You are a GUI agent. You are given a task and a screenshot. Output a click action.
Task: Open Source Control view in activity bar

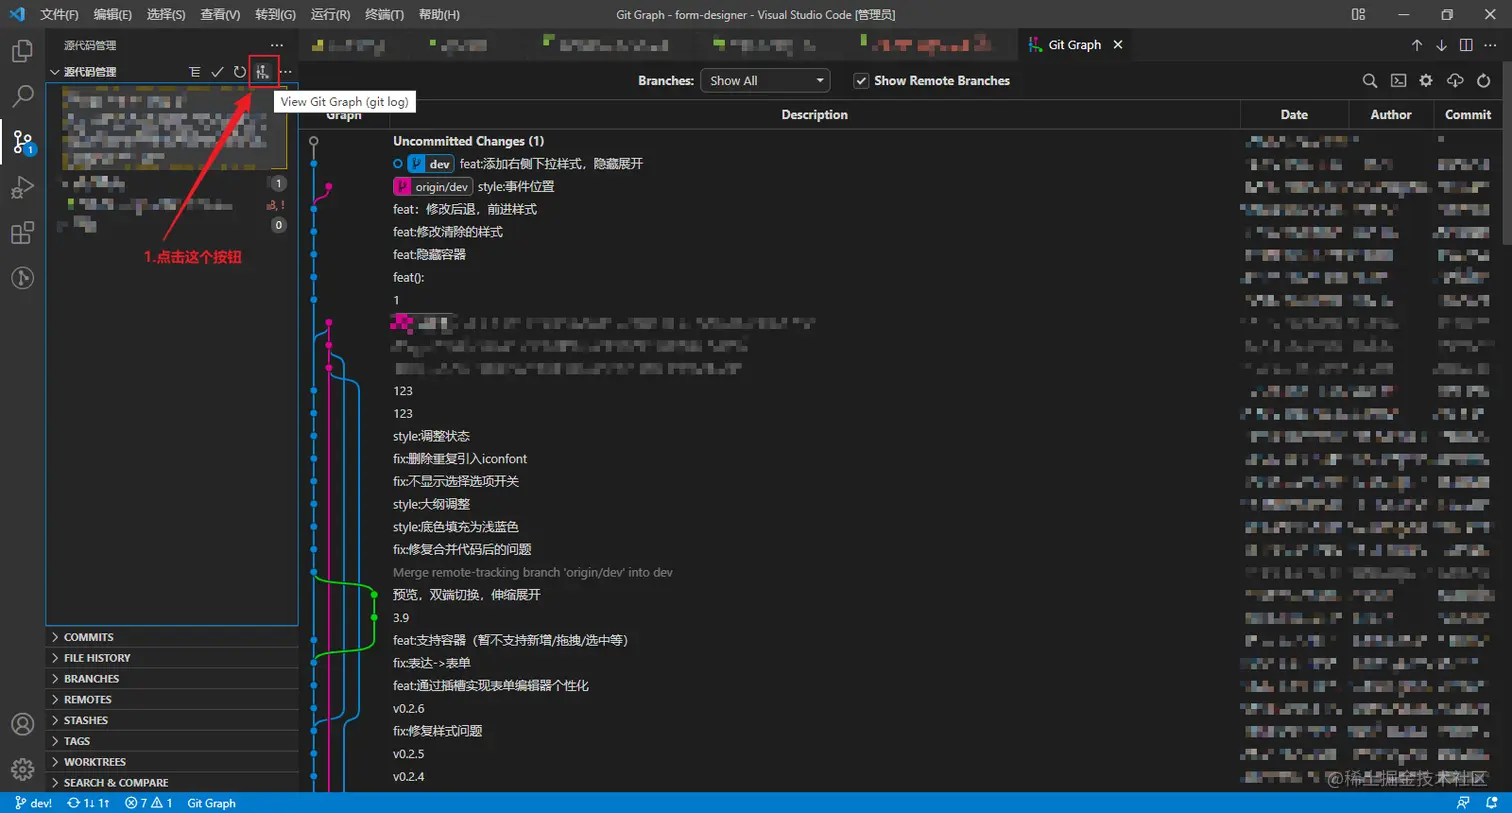(x=22, y=142)
